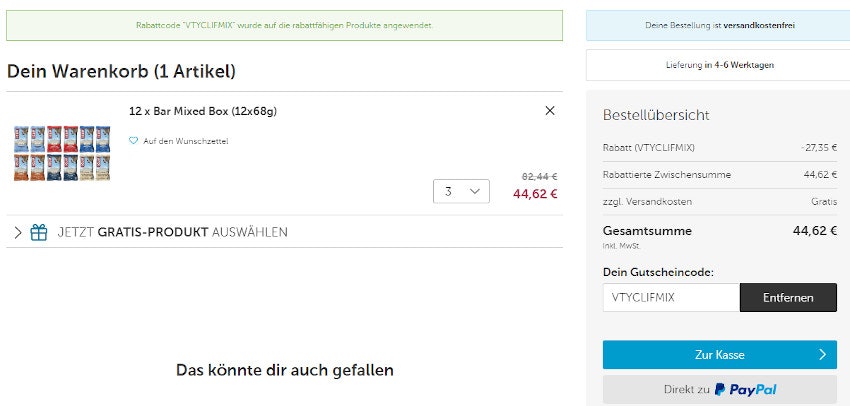Open the Bar Mixed Box product thumbnail
The height and width of the screenshot is (406, 850).
click(x=62, y=152)
